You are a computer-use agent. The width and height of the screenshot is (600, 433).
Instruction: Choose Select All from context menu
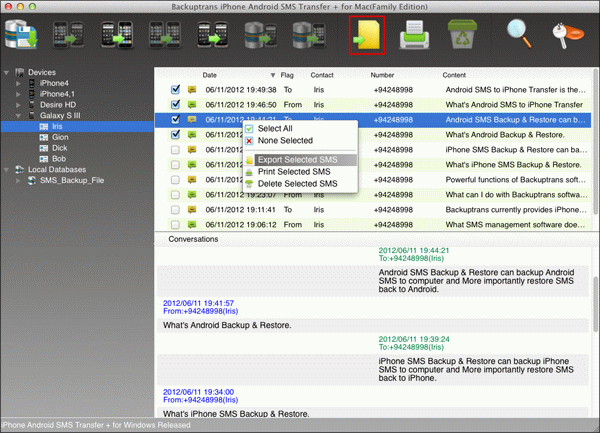coord(275,129)
